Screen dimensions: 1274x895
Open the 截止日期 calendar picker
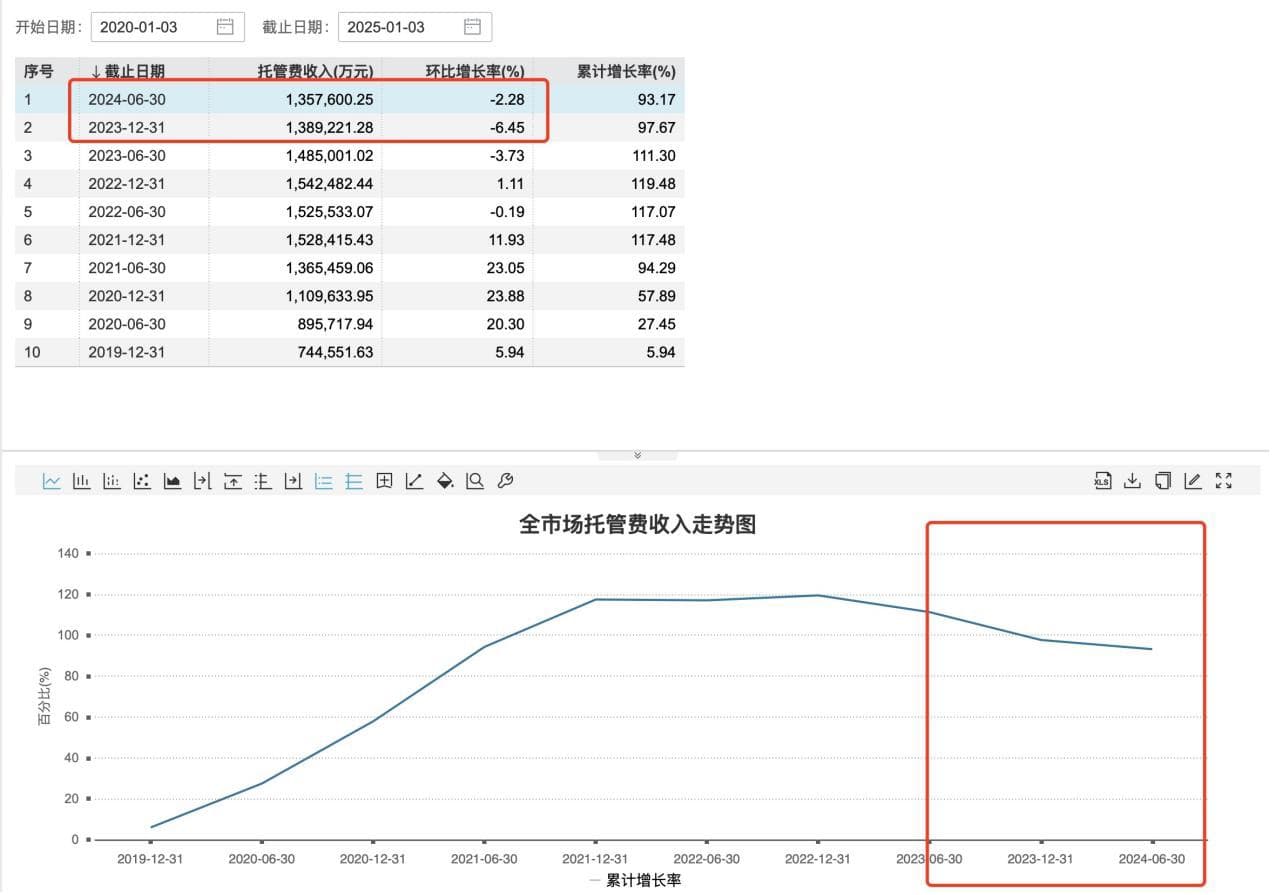point(472,27)
